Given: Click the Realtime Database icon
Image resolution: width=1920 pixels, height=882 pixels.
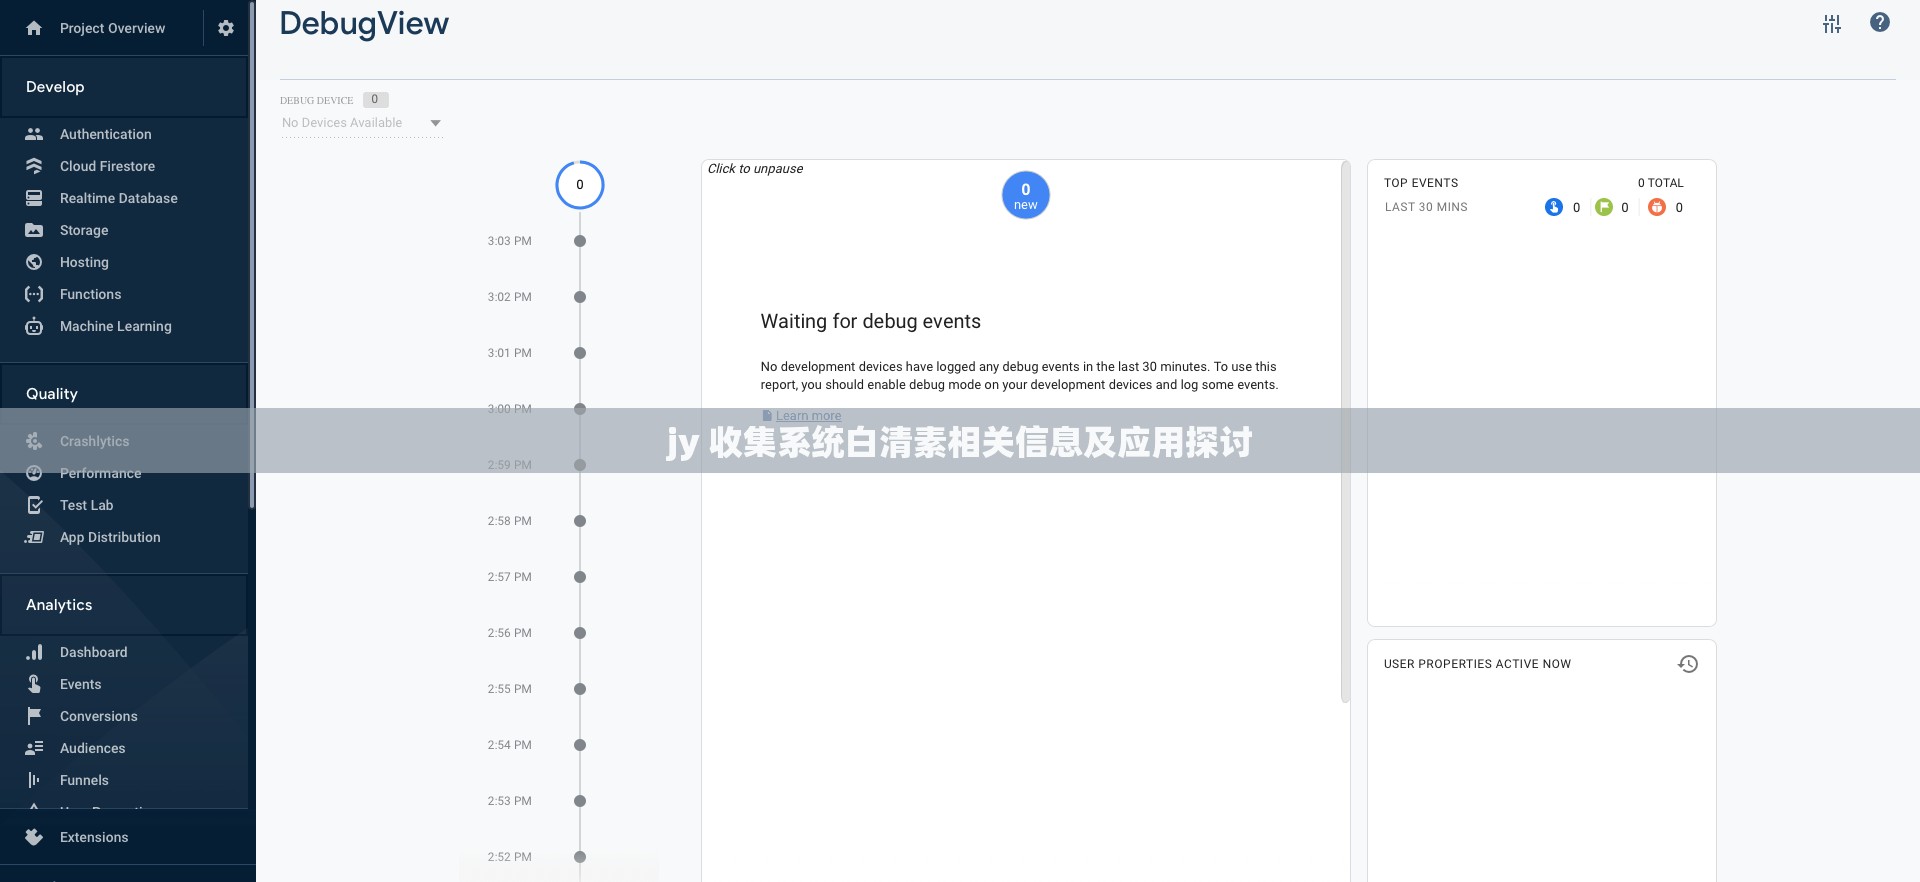Looking at the screenshot, I should point(34,198).
